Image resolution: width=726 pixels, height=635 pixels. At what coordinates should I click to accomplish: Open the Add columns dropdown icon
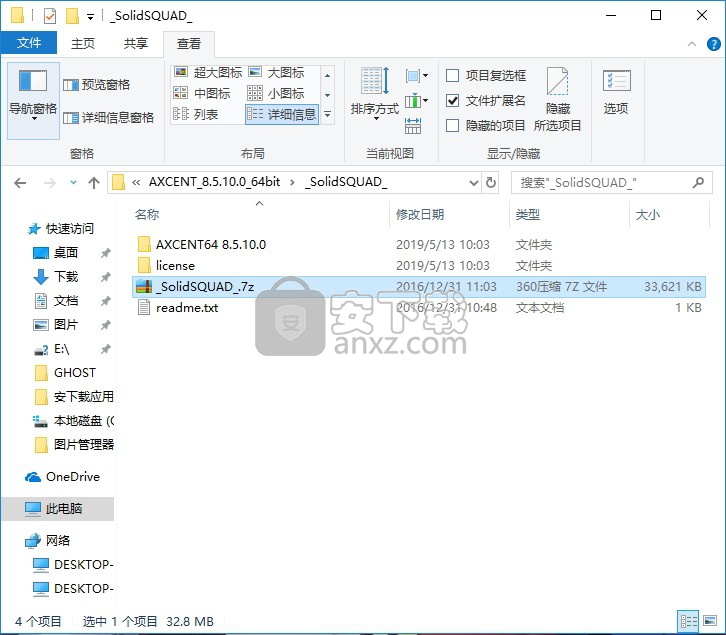point(416,101)
